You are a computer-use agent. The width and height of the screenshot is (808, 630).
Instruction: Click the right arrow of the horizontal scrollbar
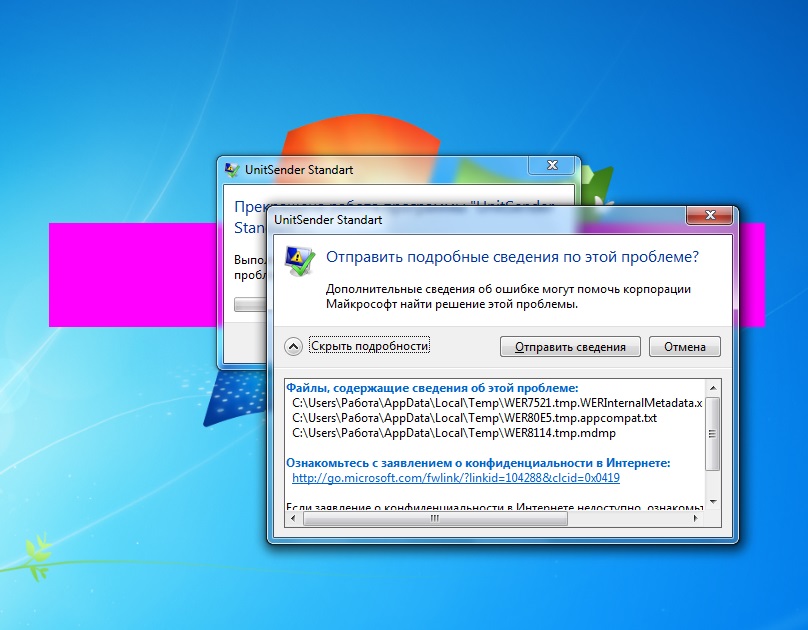[696, 518]
